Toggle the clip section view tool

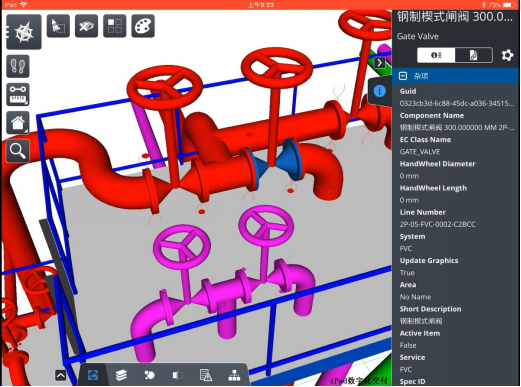click(177, 375)
